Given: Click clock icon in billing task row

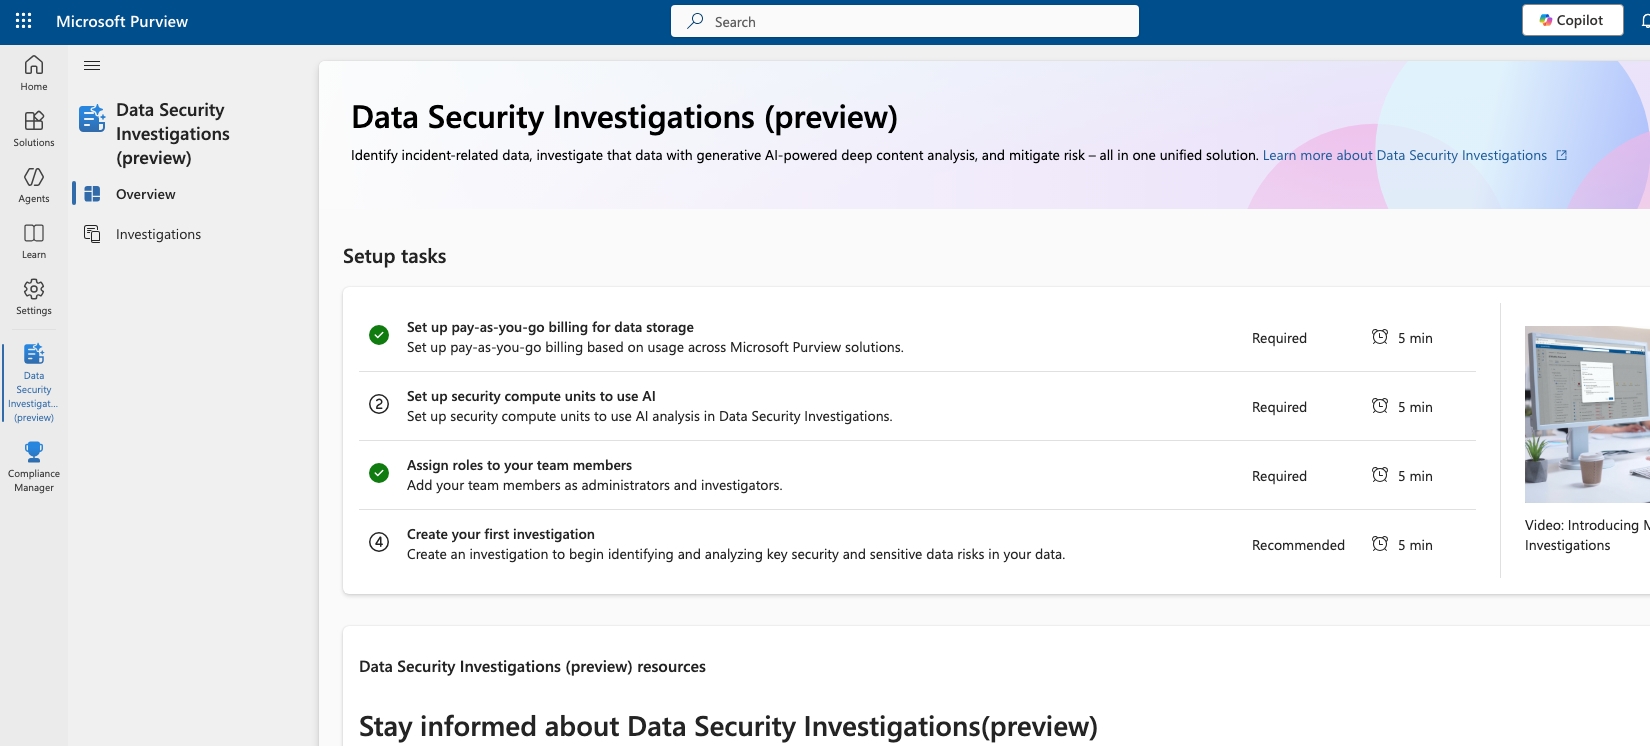Looking at the screenshot, I should point(1380,337).
